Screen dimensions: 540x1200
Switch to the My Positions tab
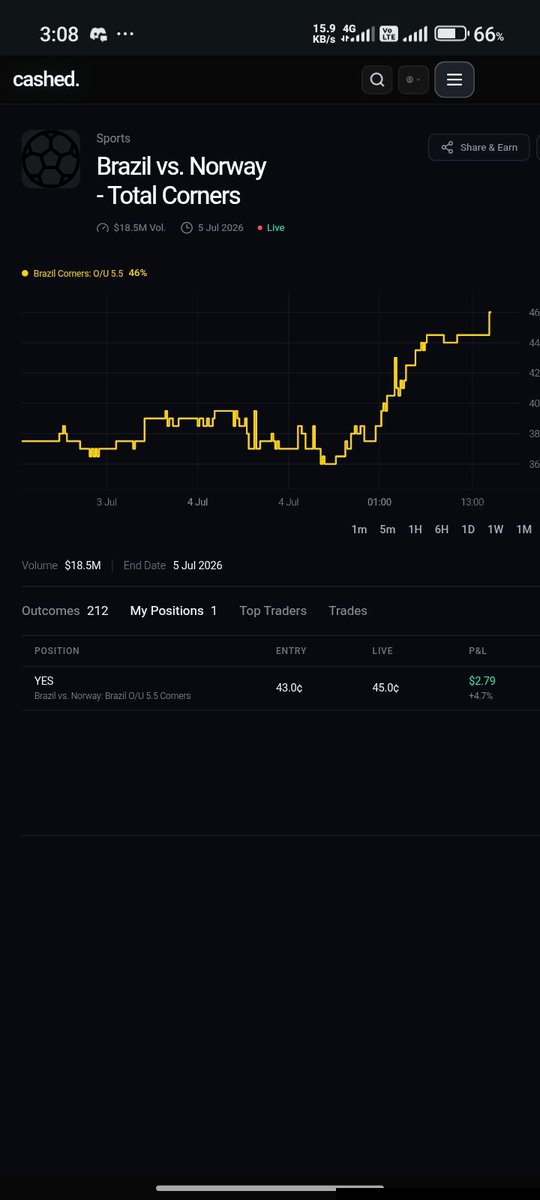(173, 610)
